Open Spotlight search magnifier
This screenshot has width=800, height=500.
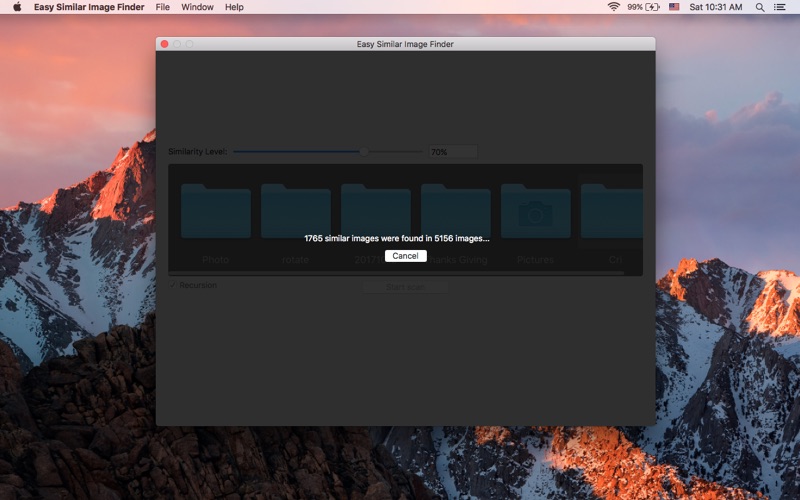[760, 7]
